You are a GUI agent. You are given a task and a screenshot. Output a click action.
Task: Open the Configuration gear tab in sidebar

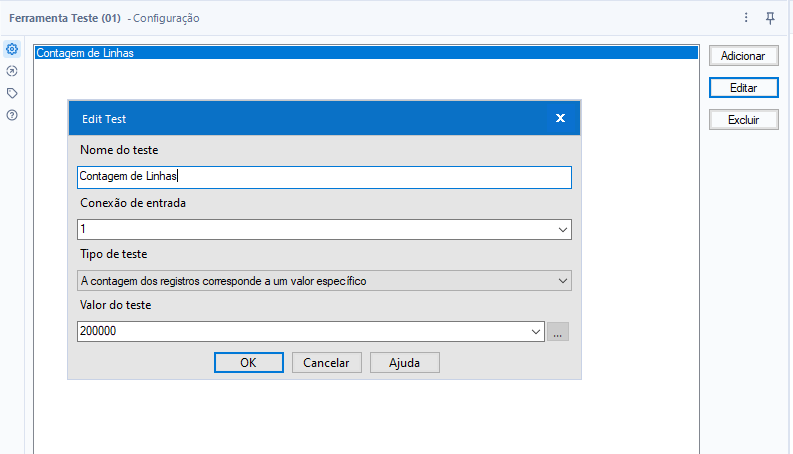coord(12,49)
